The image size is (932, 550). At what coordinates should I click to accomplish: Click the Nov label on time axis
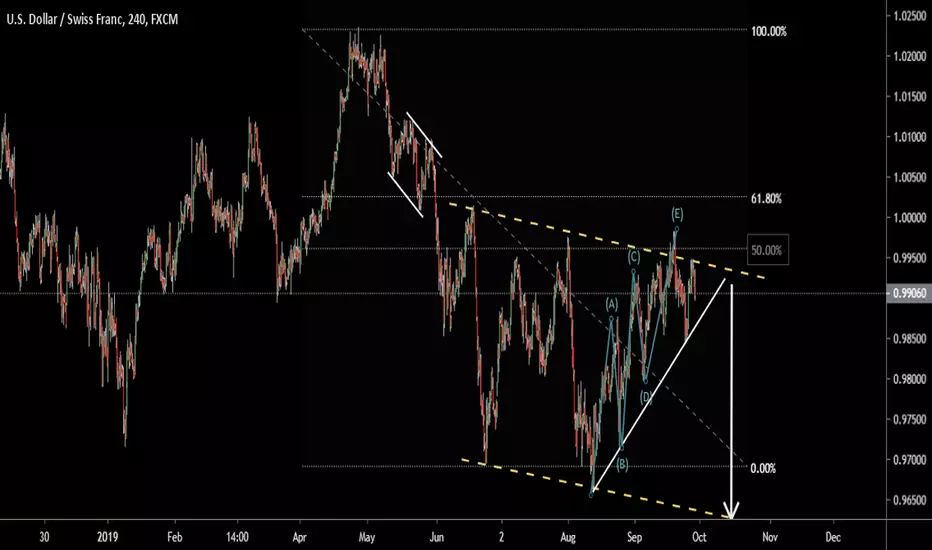(x=770, y=538)
